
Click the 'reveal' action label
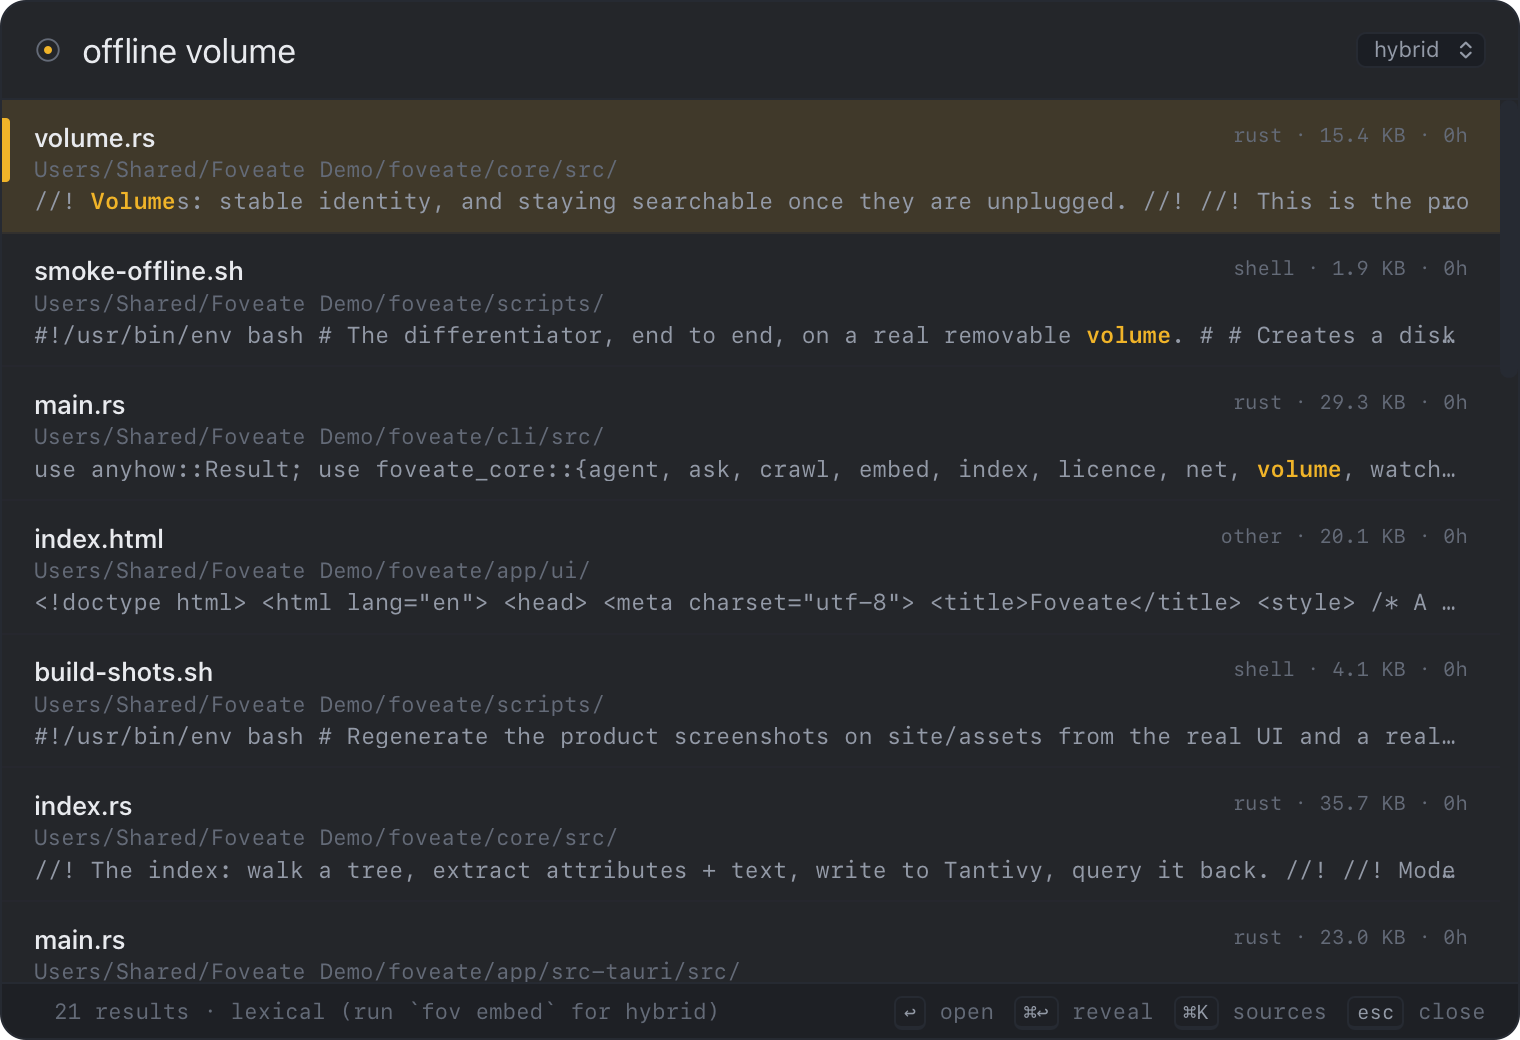[x=1112, y=1012]
